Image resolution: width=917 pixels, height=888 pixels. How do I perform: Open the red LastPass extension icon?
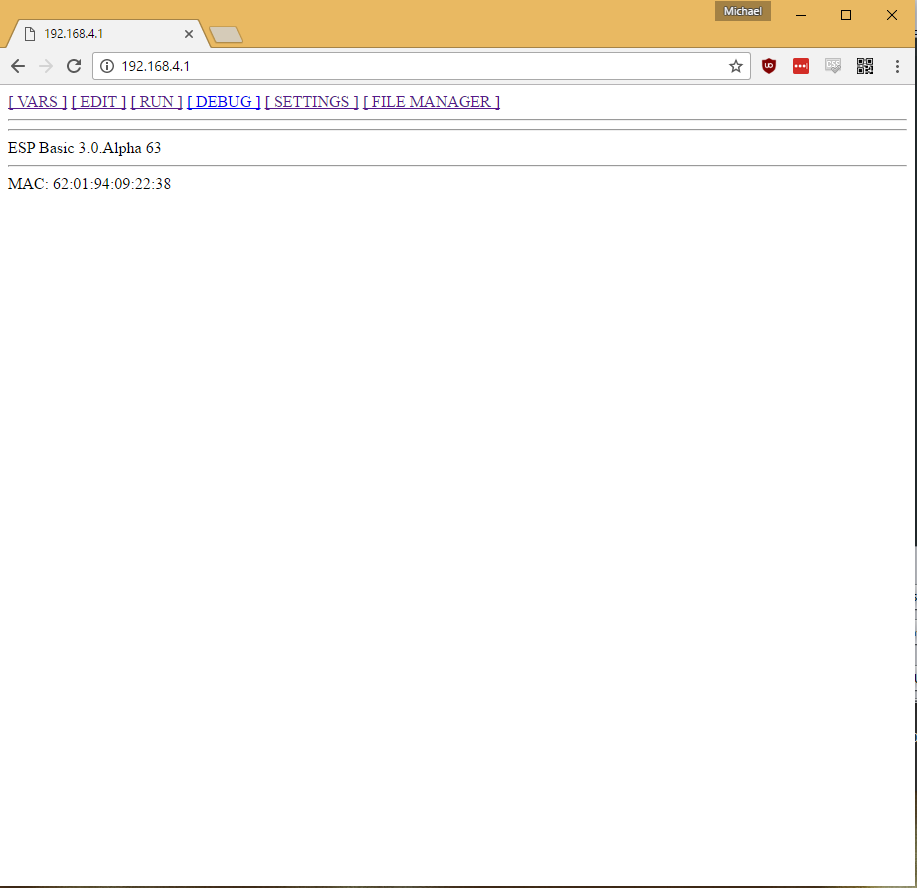tap(801, 66)
